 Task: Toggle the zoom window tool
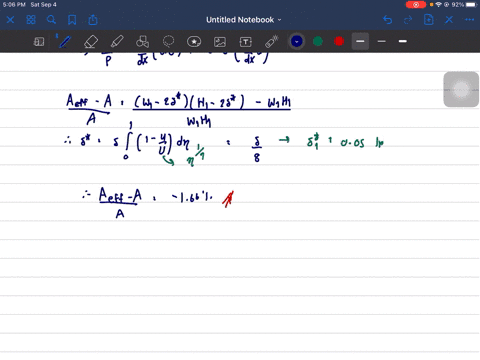pos(39,42)
